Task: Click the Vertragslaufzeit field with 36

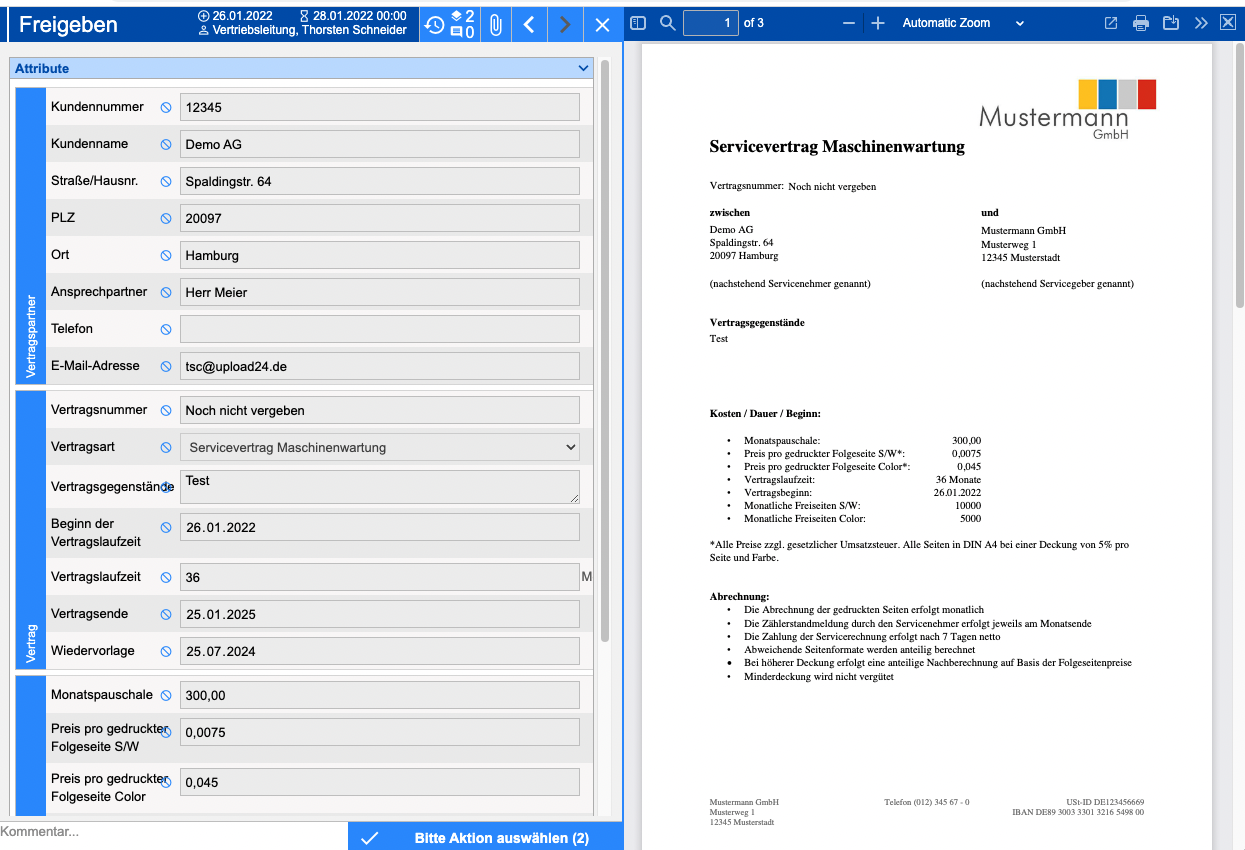Action: [x=380, y=577]
